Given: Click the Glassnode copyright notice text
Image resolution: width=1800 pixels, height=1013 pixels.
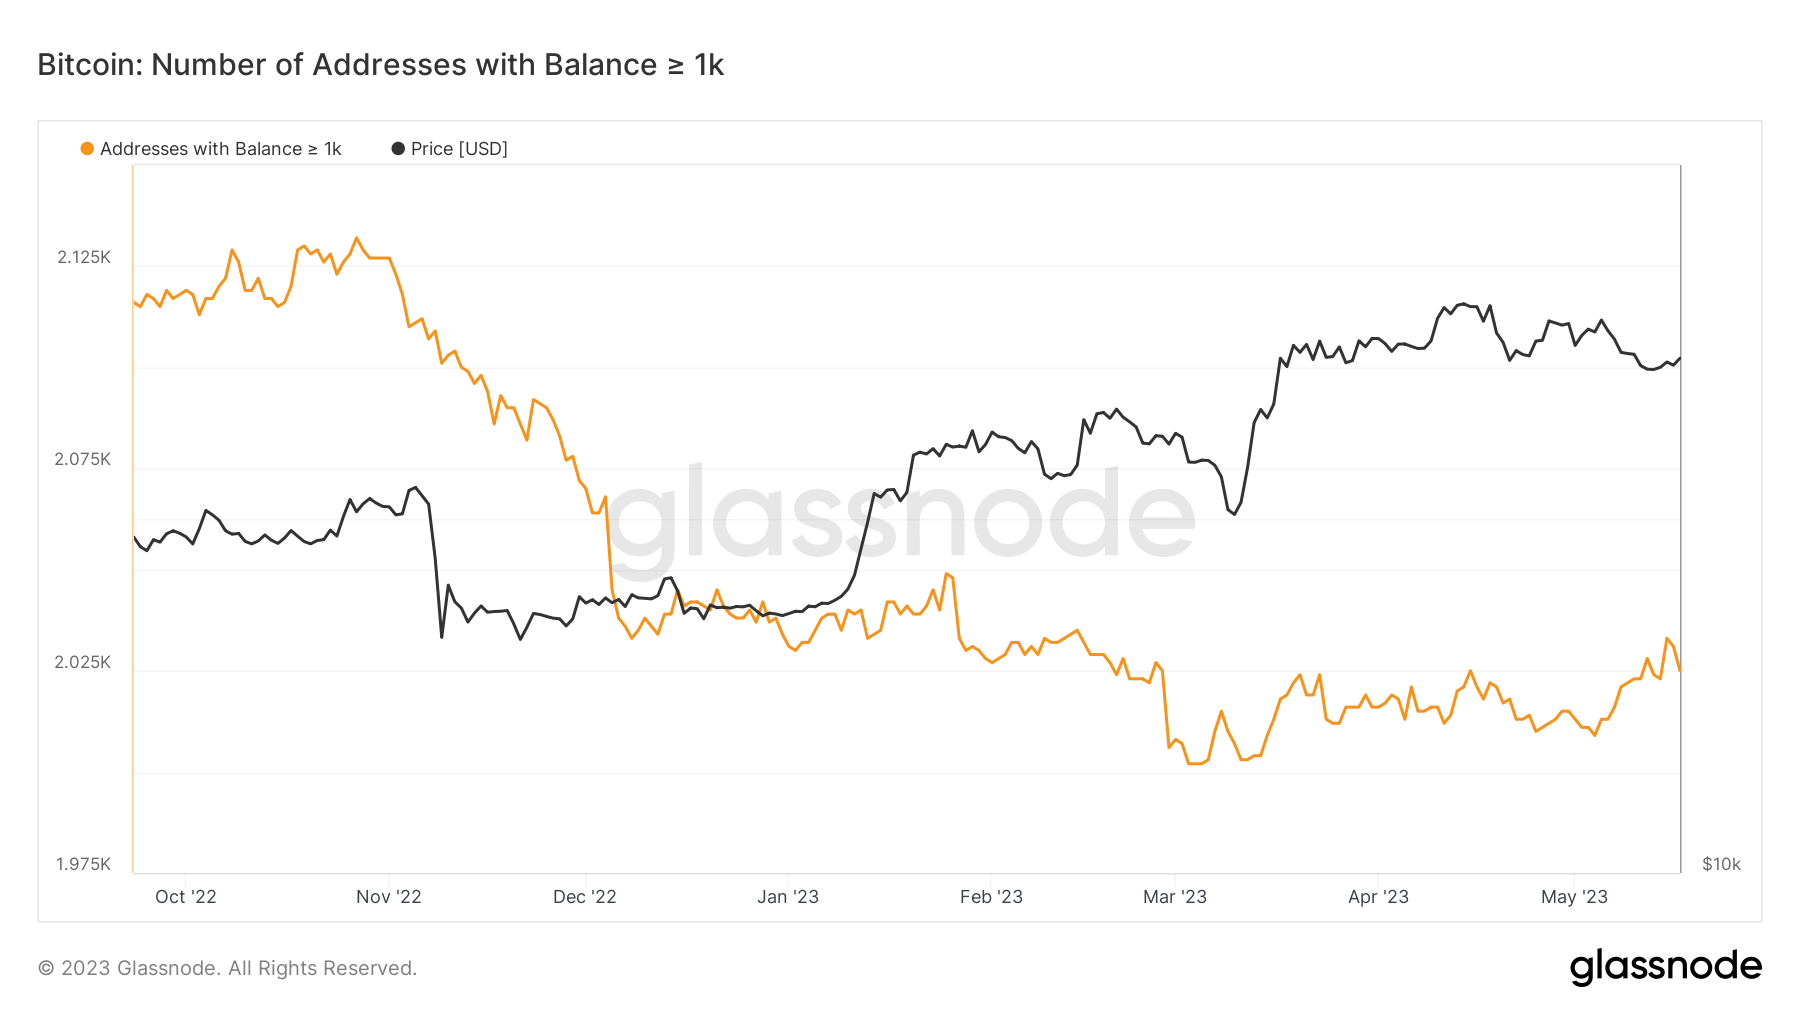Looking at the screenshot, I should pyautogui.click(x=227, y=968).
